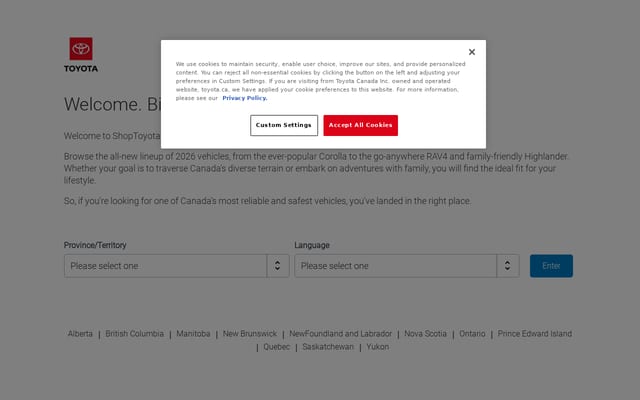The image size is (640, 400).
Task: Click the Language selector arrows
Action: [507, 266]
